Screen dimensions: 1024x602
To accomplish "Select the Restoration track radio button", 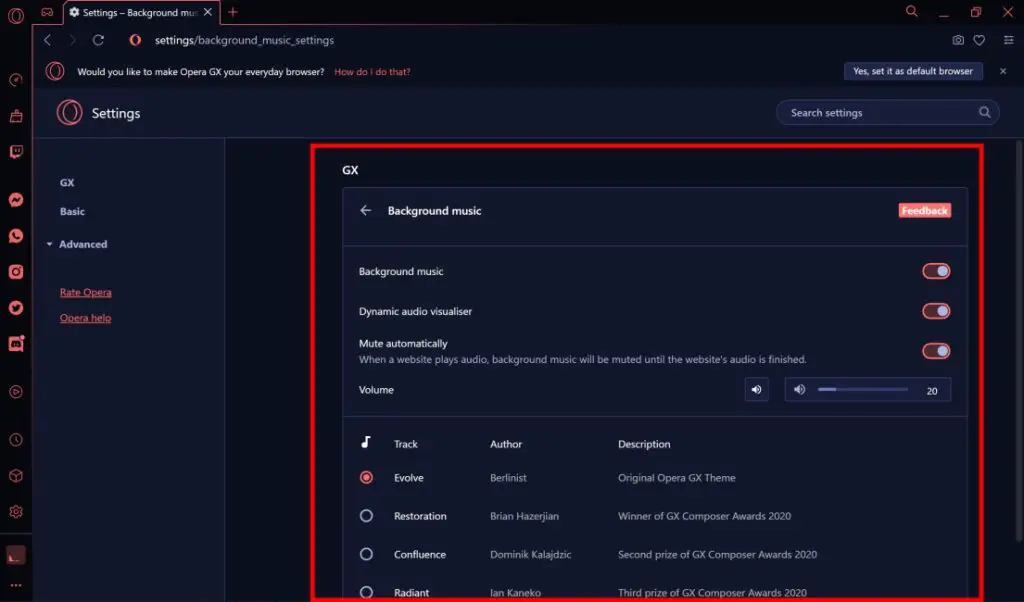I will (x=366, y=516).
